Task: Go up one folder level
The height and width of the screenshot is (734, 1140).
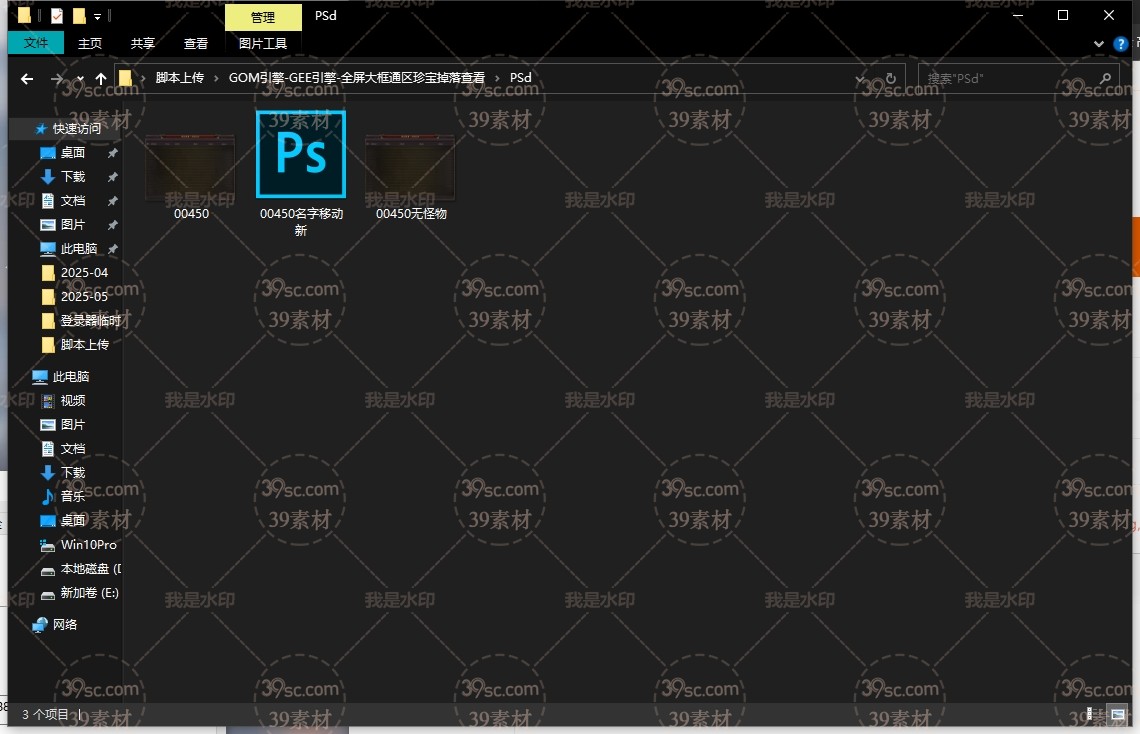Action: (x=100, y=78)
